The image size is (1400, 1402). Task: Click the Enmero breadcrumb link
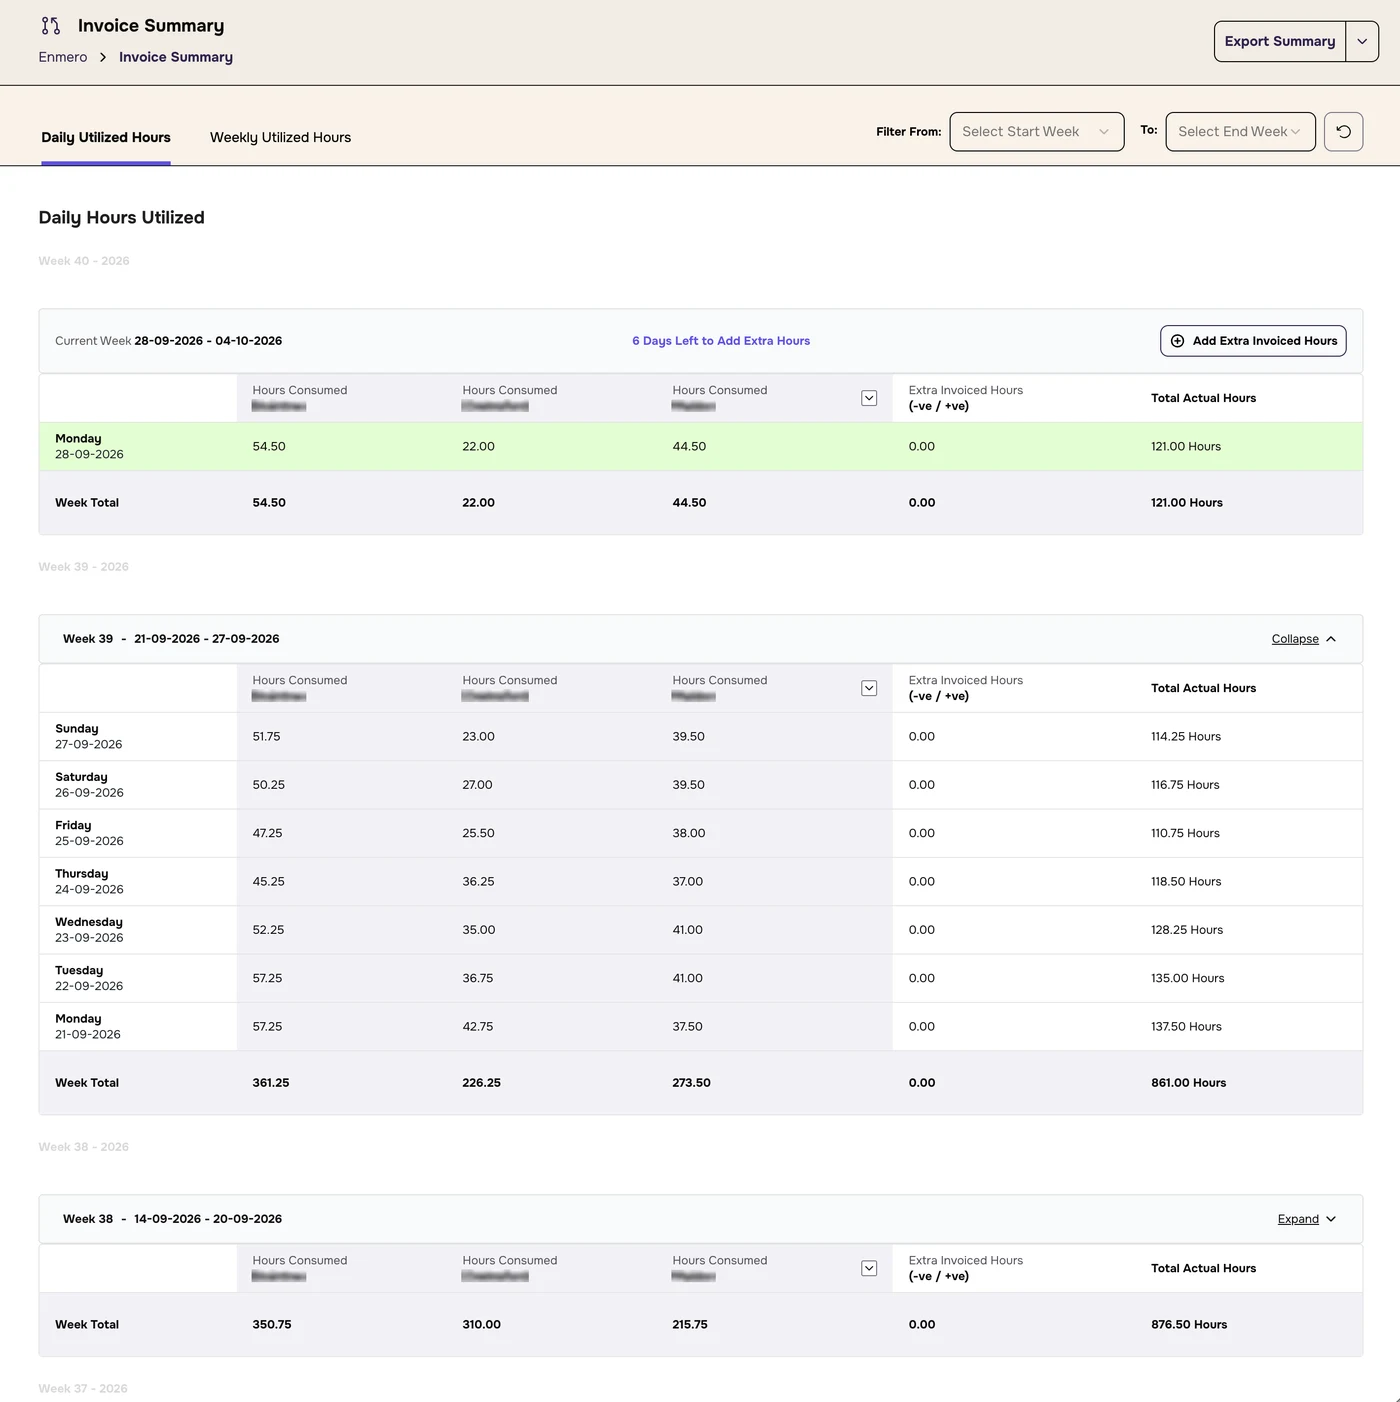pyautogui.click(x=63, y=57)
